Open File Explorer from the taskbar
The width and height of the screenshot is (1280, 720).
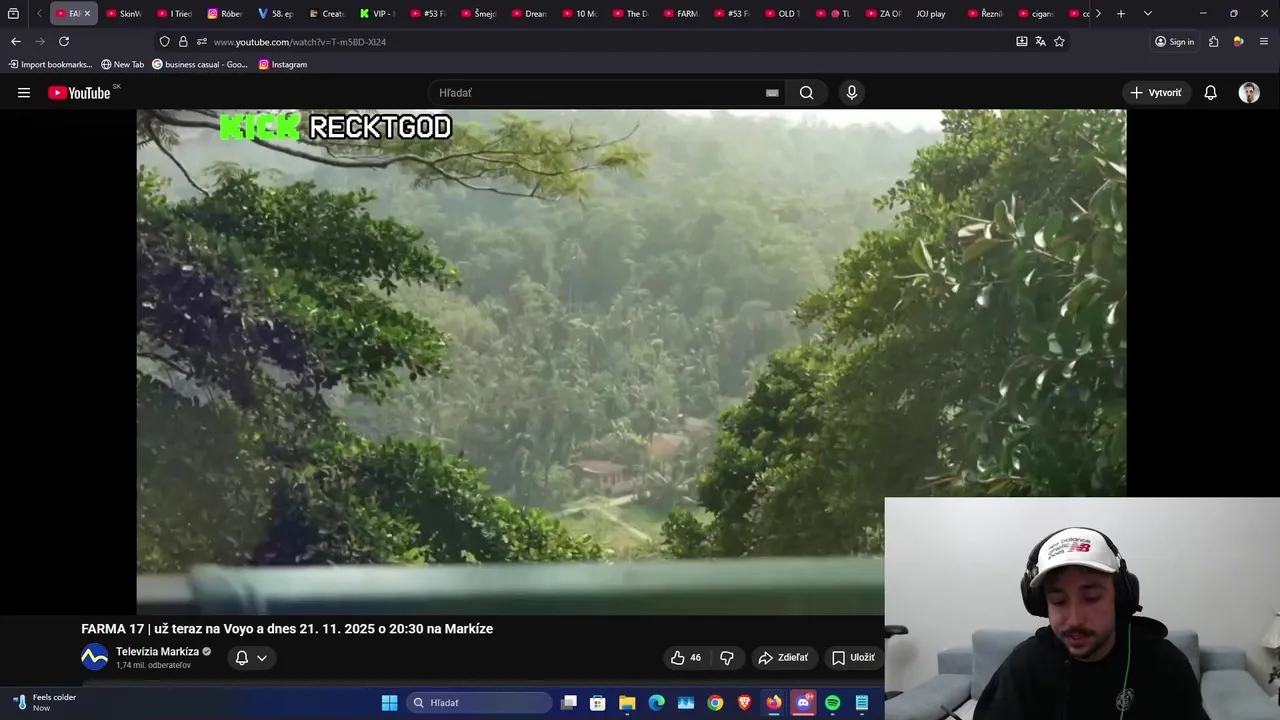coord(627,703)
